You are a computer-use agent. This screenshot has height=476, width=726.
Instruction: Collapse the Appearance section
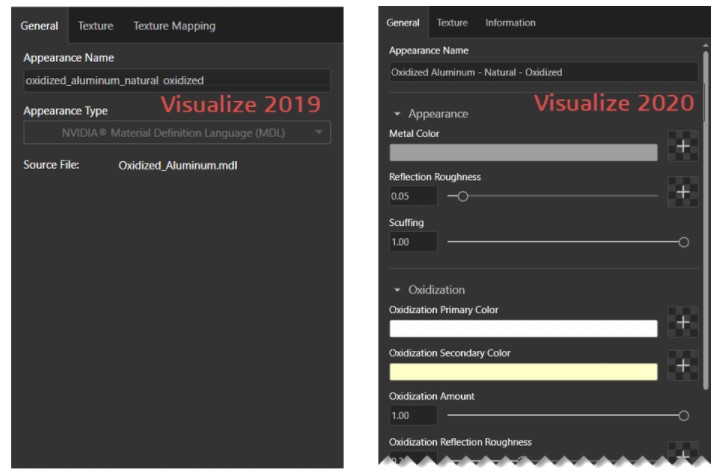pos(397,114)
